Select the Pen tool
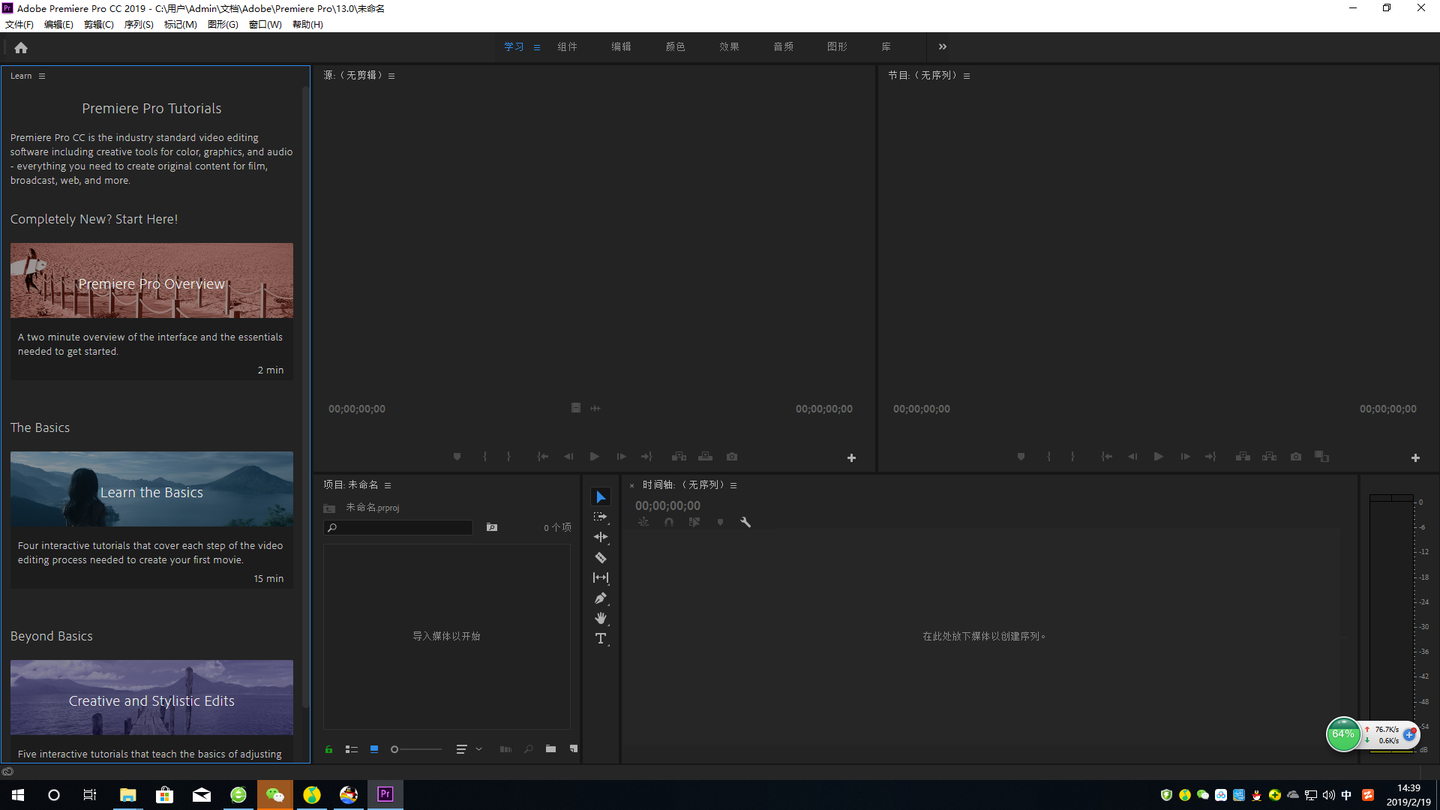Viewport: 1440px width, 810px height. [x=600, y=598]
